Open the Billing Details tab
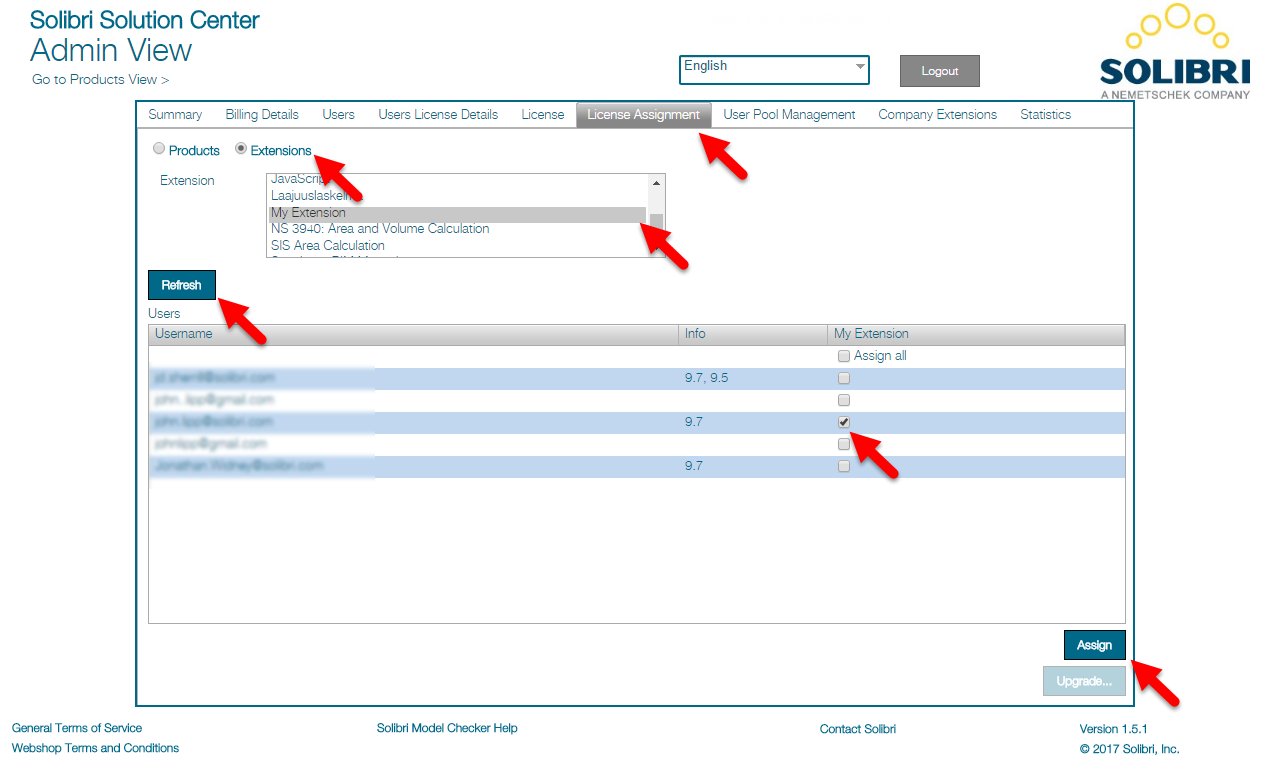This screenshot has width=1270, height=772. click(261, 114)
